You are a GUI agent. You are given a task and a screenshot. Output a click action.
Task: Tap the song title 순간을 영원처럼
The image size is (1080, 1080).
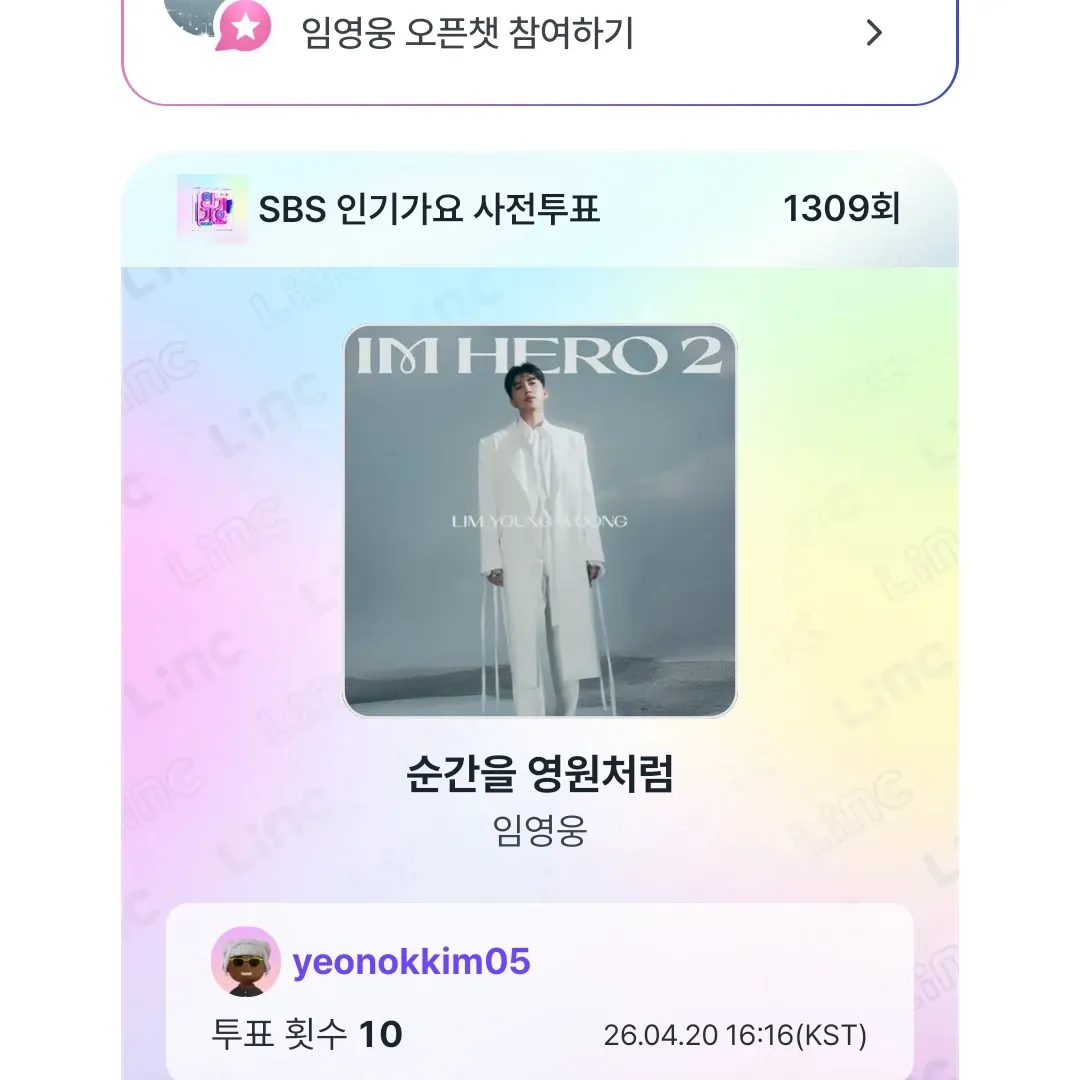[x=540, y=775]
